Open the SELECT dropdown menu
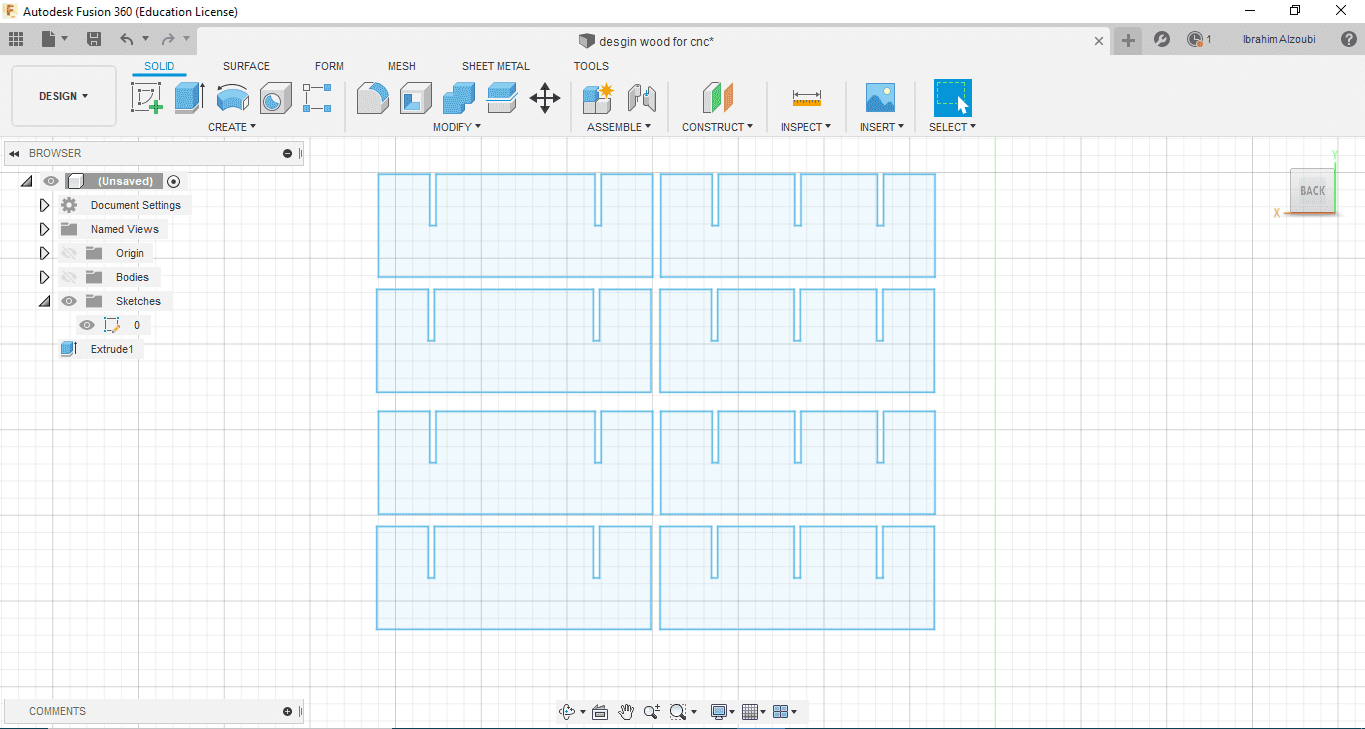Viewport: 1365px width, 729px height. (x=952, y=127)
